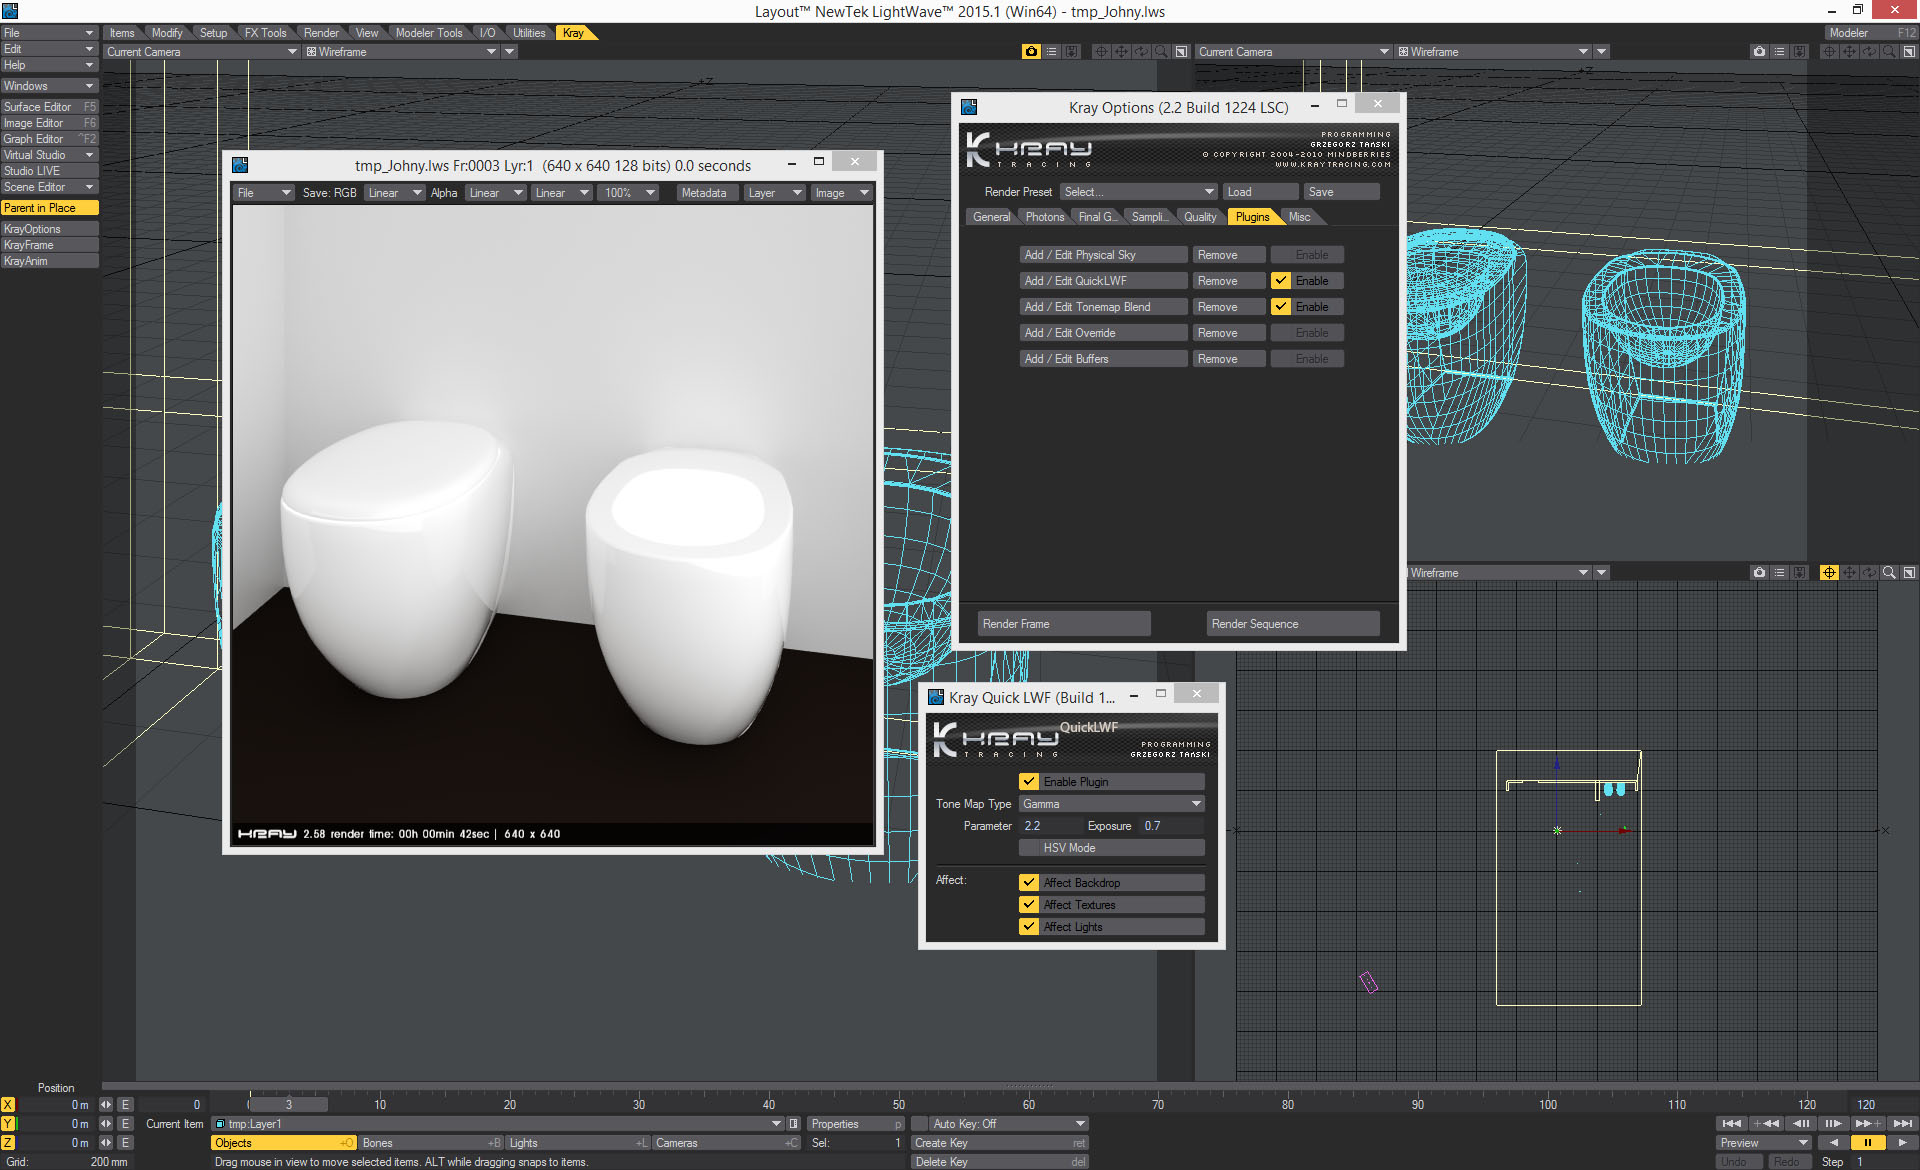Disable the QuickLWF Enable checkbox

click(x=1281, y=281)
